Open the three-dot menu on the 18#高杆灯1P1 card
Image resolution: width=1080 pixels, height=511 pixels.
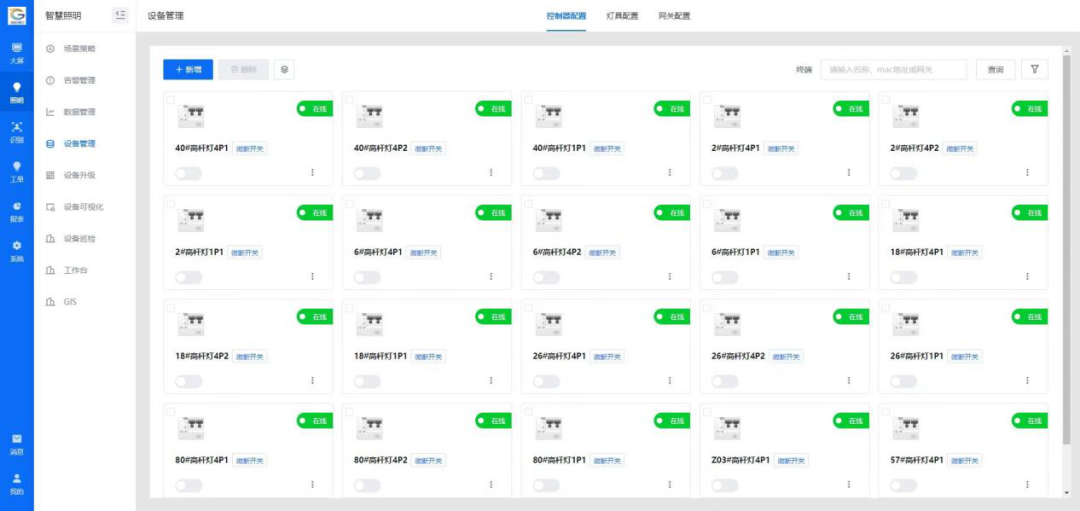point(491,381)
